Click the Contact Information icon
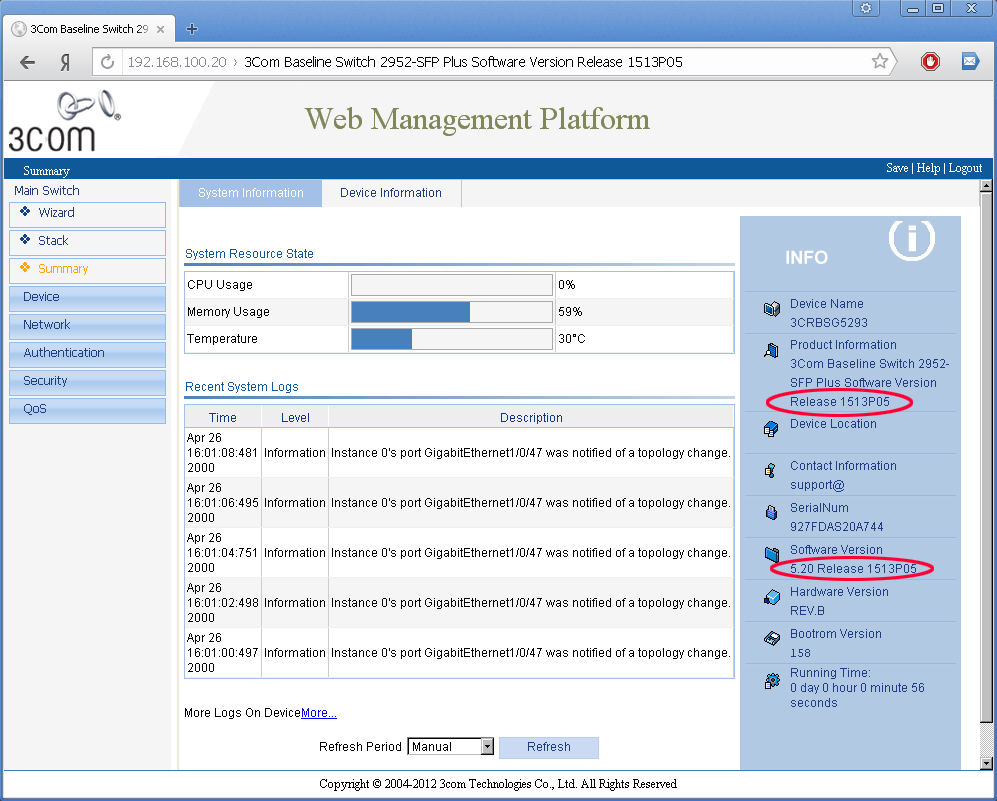The height and width of the screenshot is (801, 997). coord(771,470)
